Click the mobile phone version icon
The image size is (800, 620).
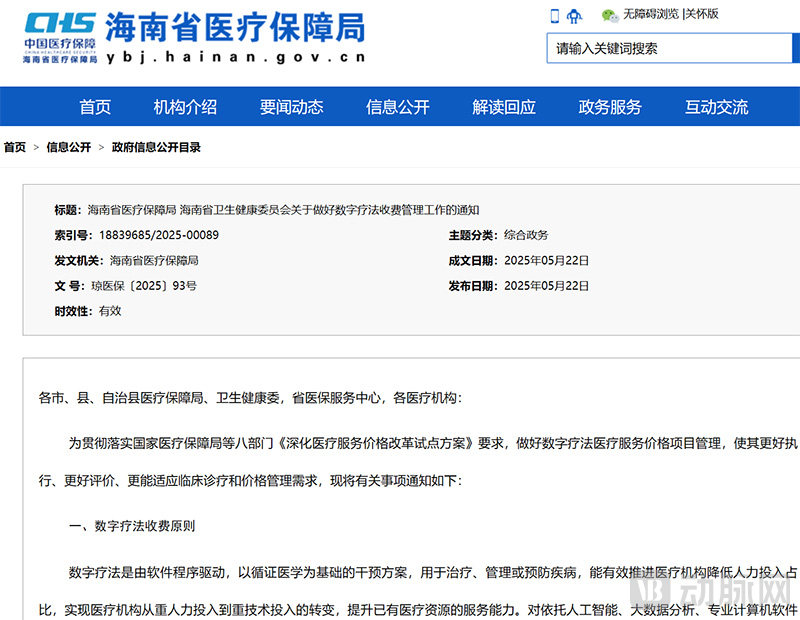point(555,16)
